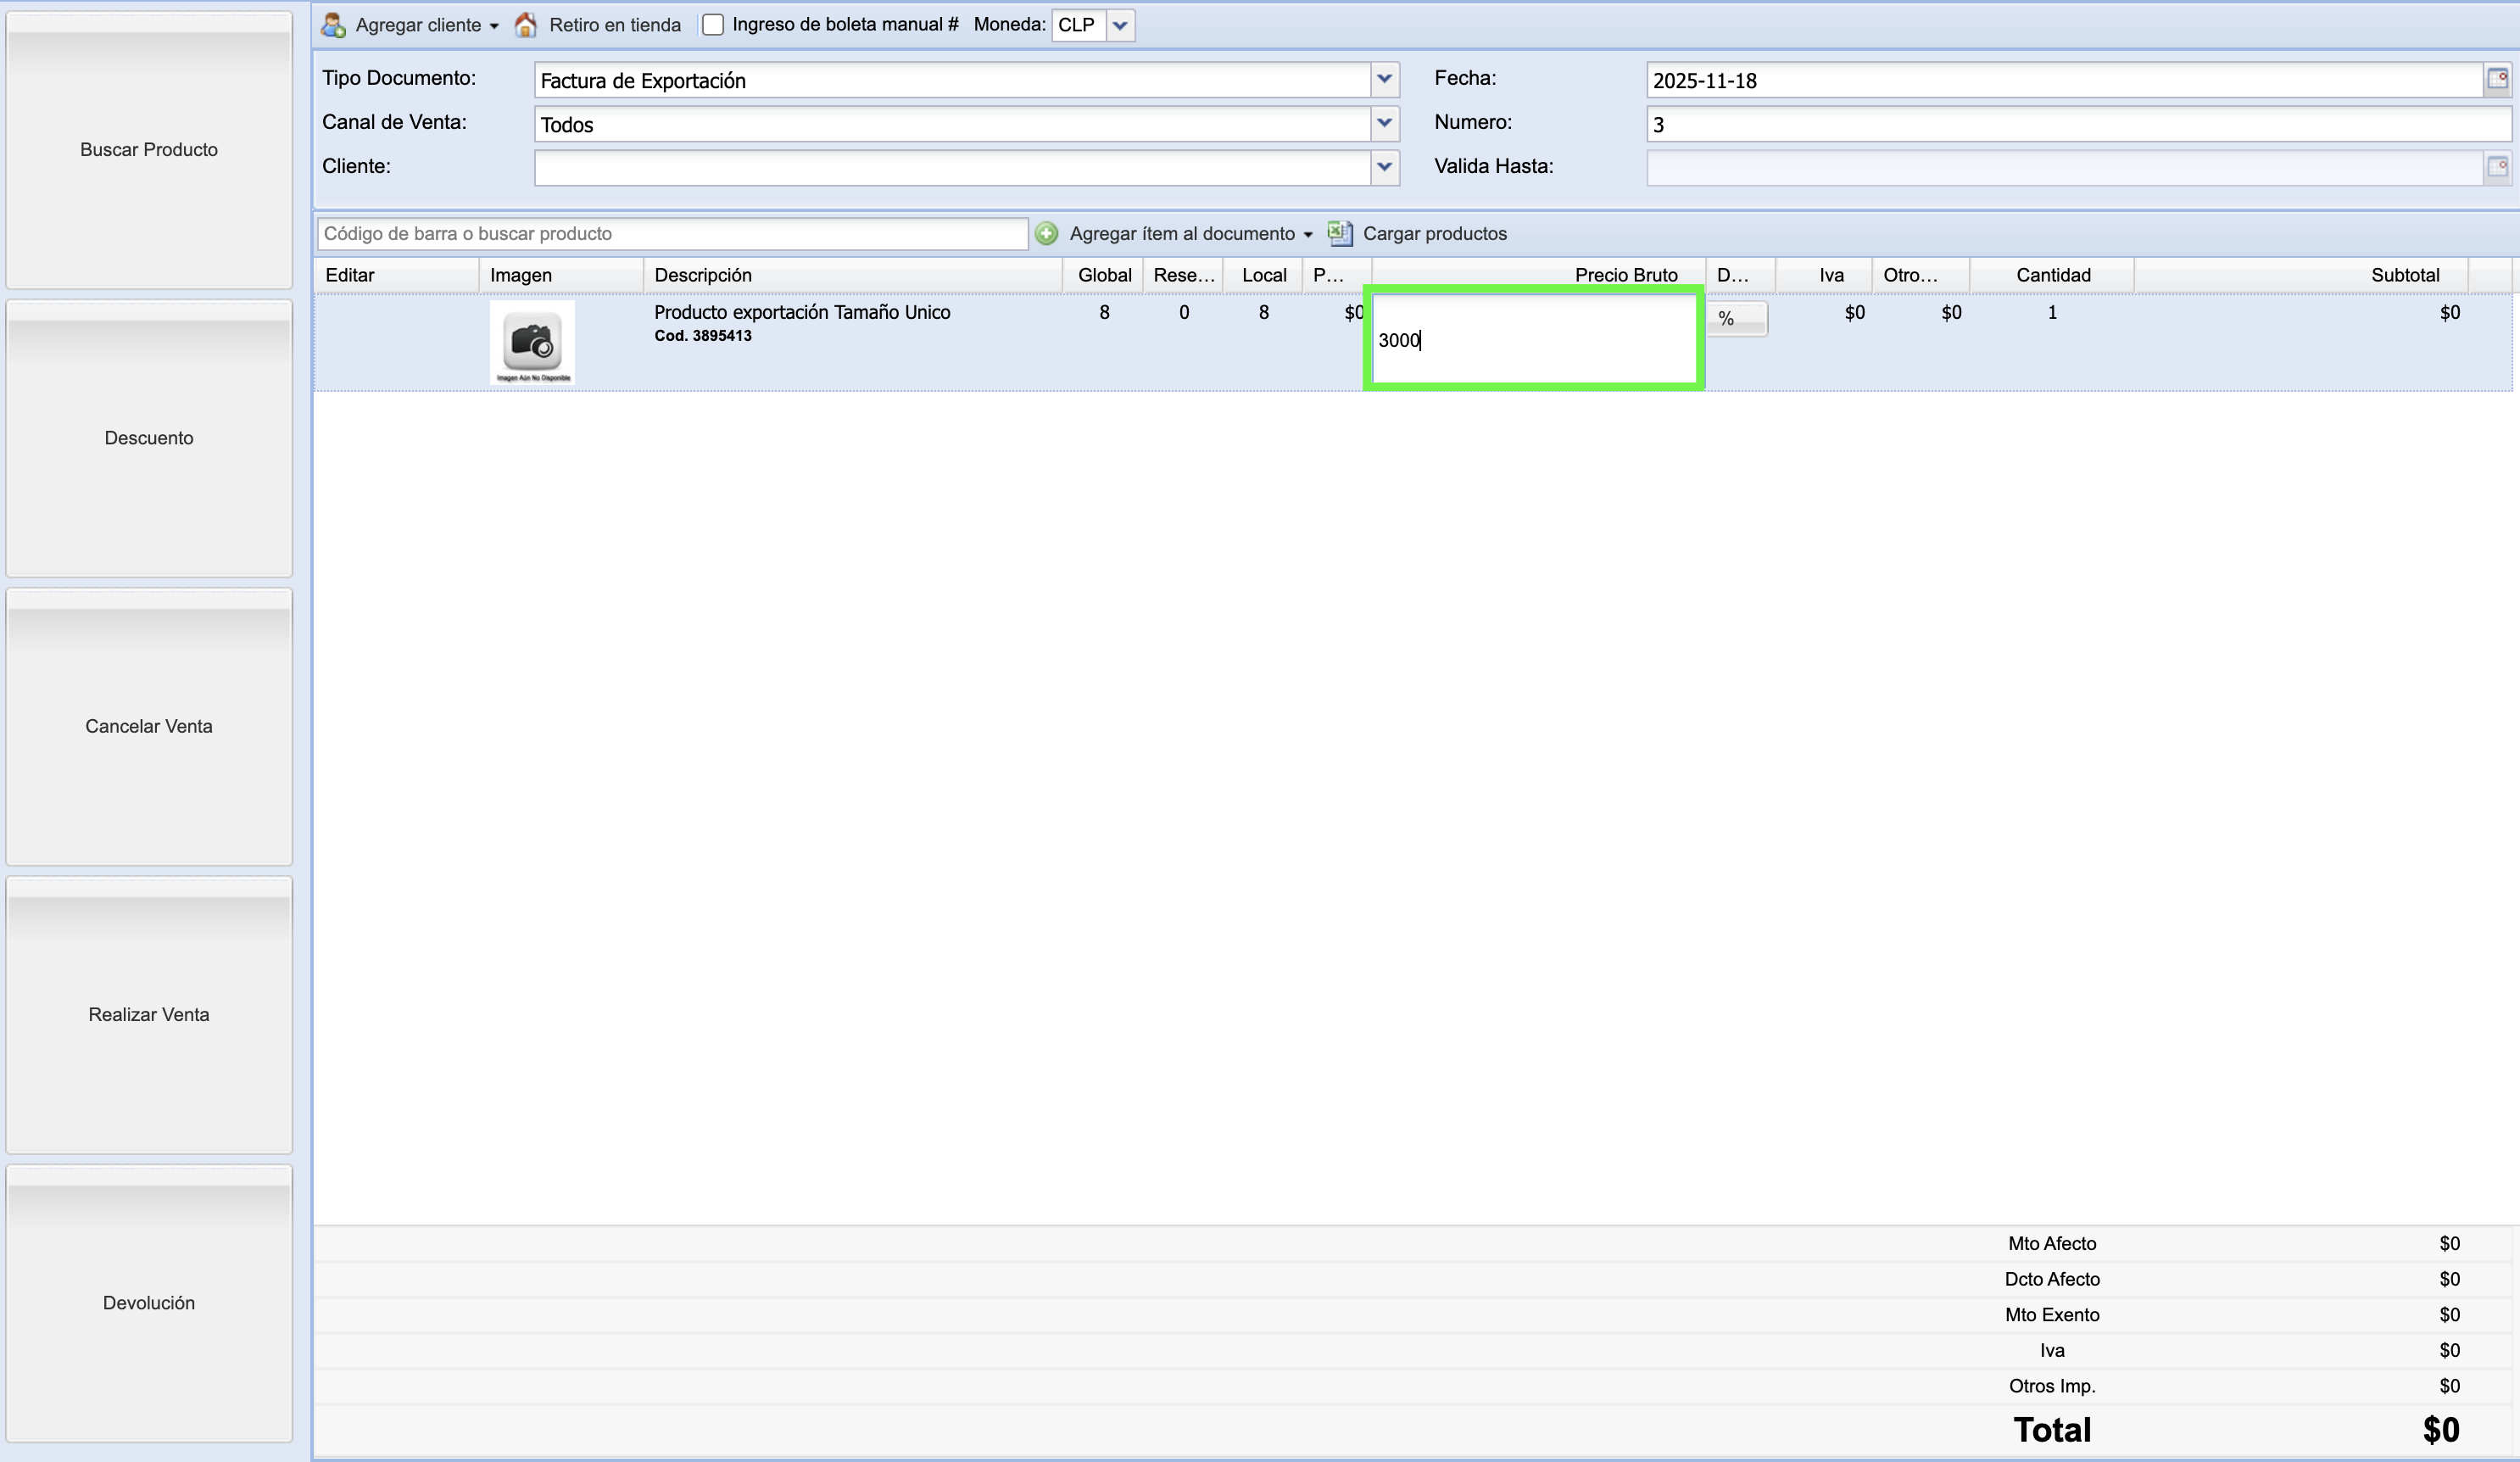Click the Retiro en tienda house icon
This screenshot has height=1462, width=2520.
[525, 25]
